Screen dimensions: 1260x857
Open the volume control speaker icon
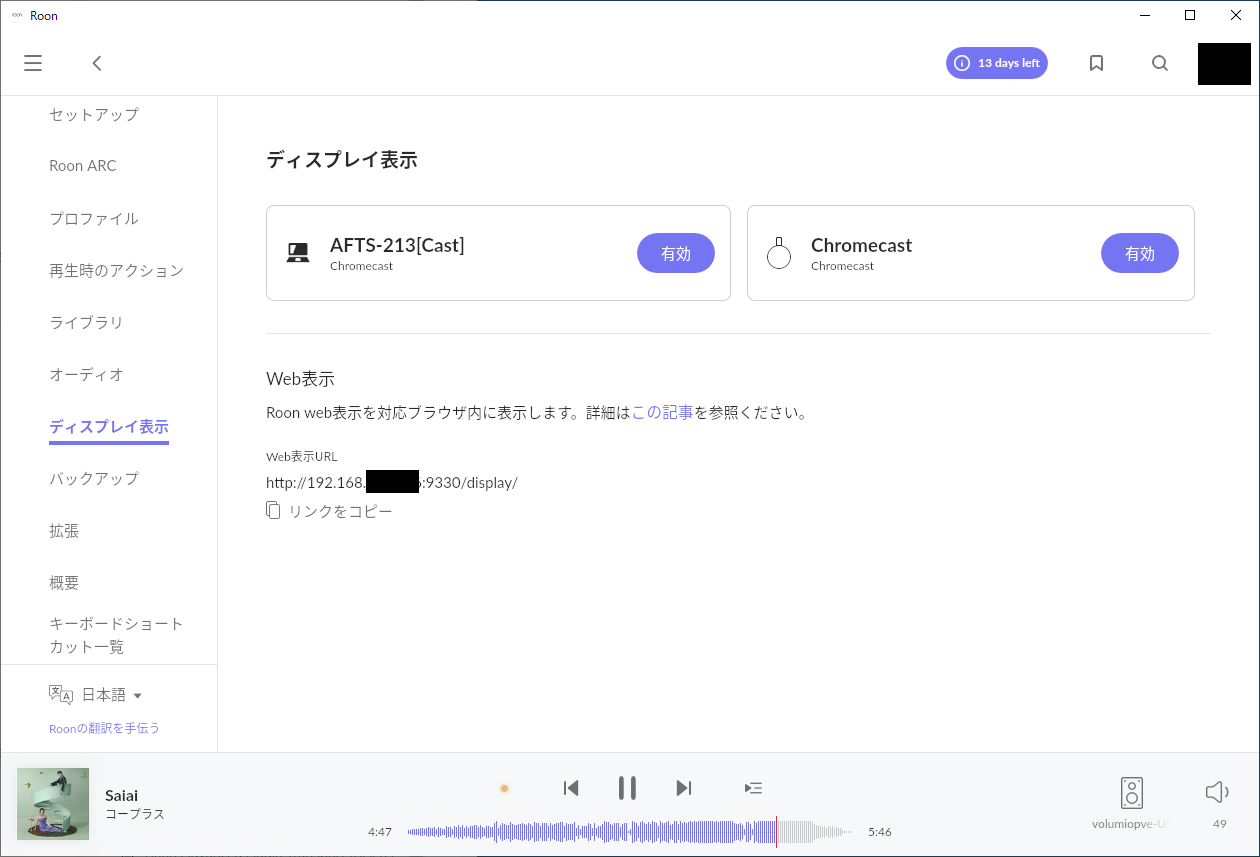pos(1217,792)
